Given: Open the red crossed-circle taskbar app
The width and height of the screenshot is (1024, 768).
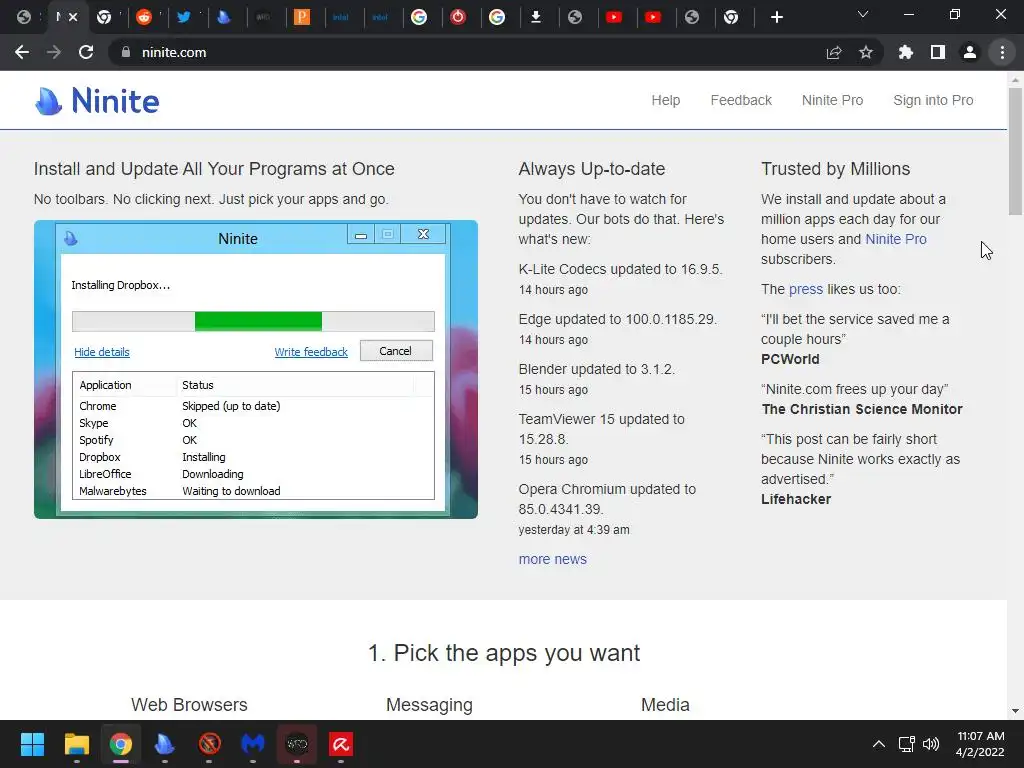Looking at the screenshot, I should 209,744.
